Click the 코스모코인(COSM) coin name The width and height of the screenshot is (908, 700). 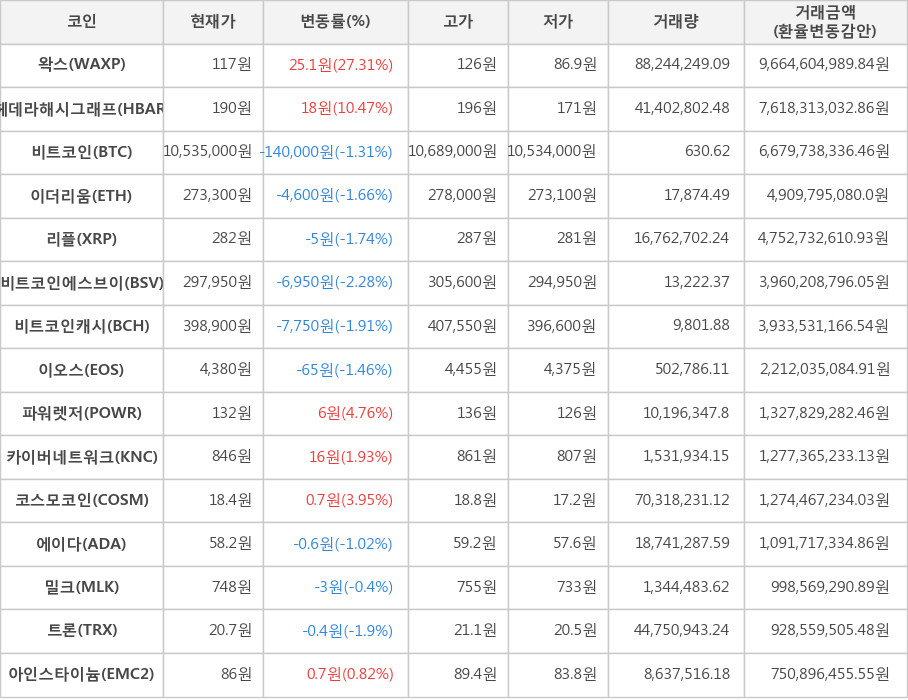(82, 500)
